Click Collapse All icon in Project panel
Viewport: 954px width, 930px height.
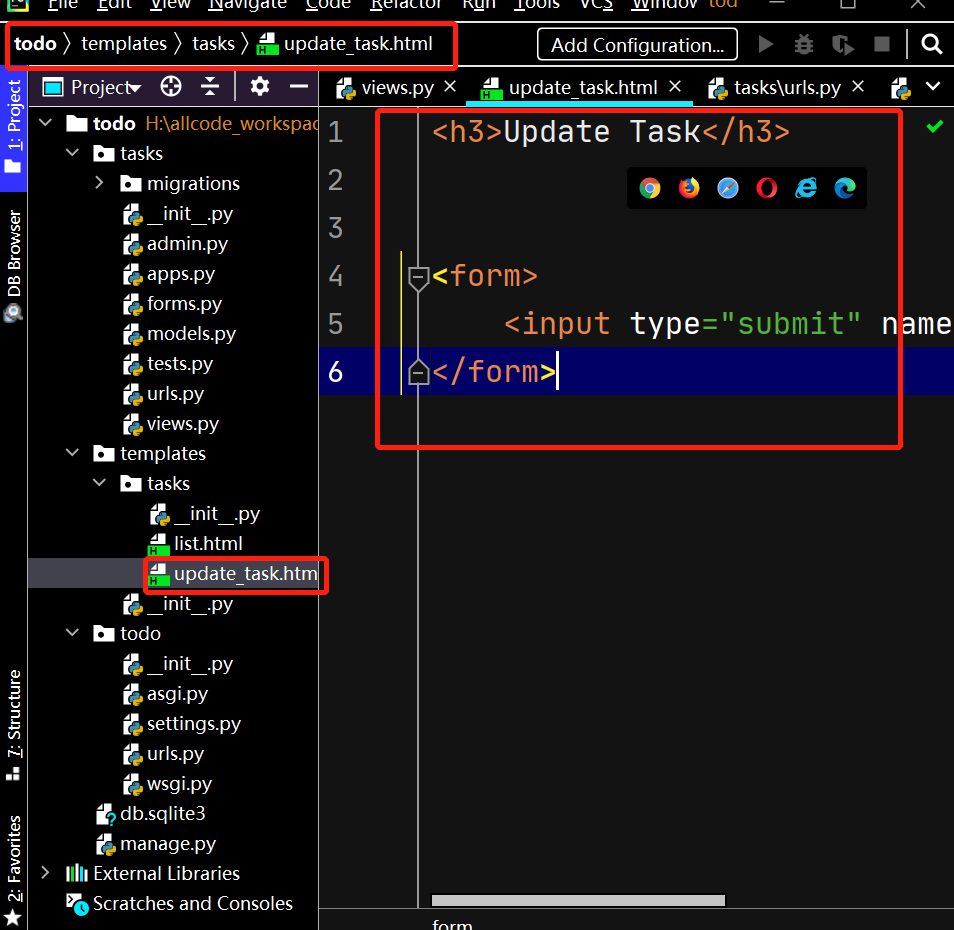click(210, 87)
